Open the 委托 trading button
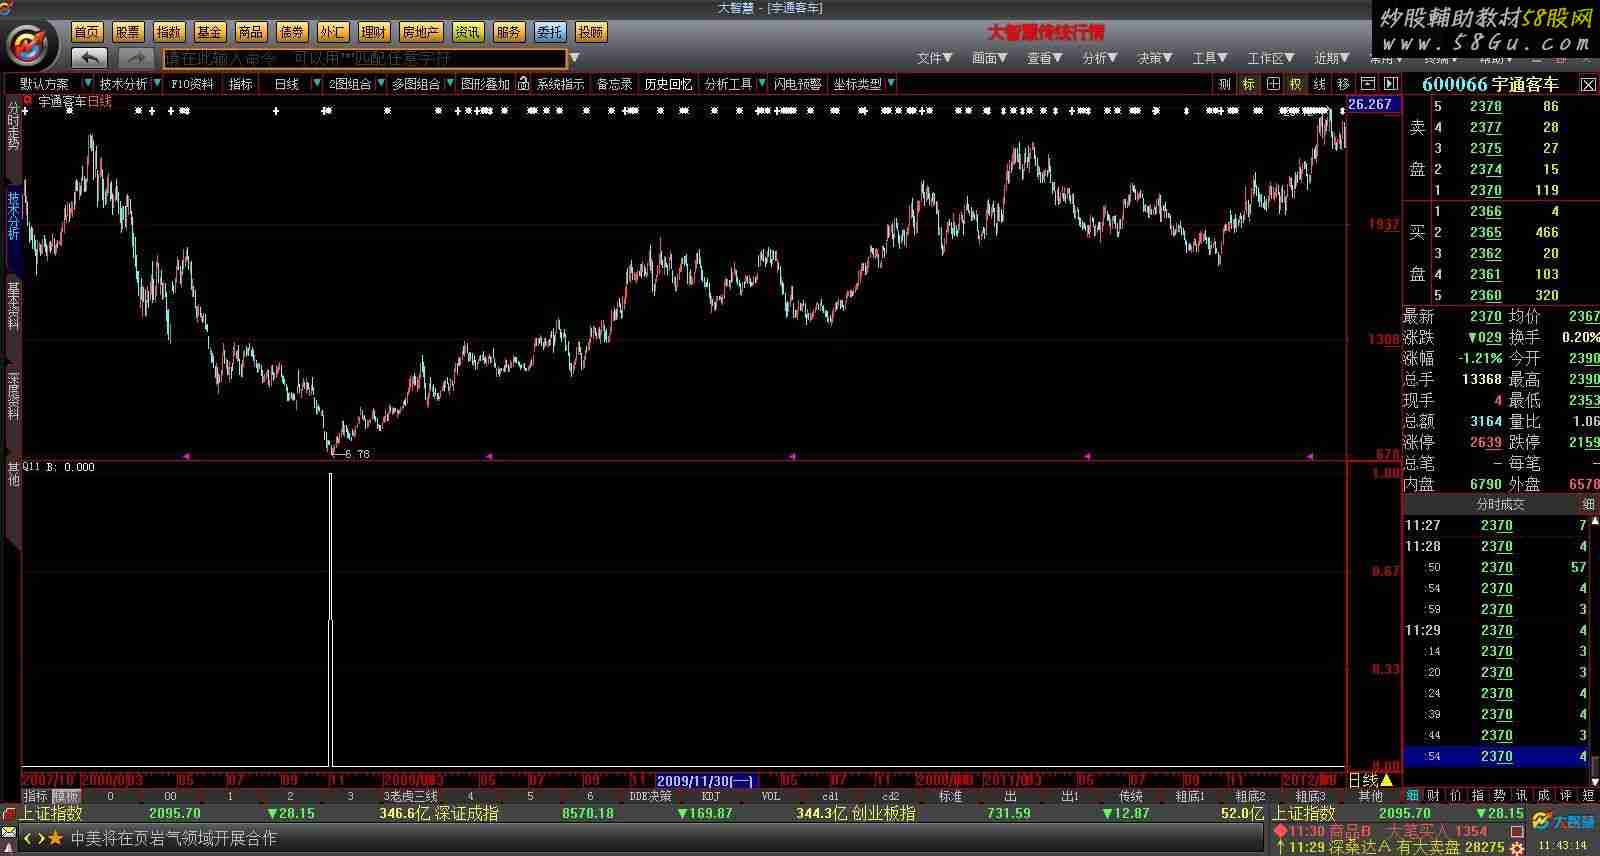Image resolution: width=1600 pixels, height=856 pixels. 549,32
